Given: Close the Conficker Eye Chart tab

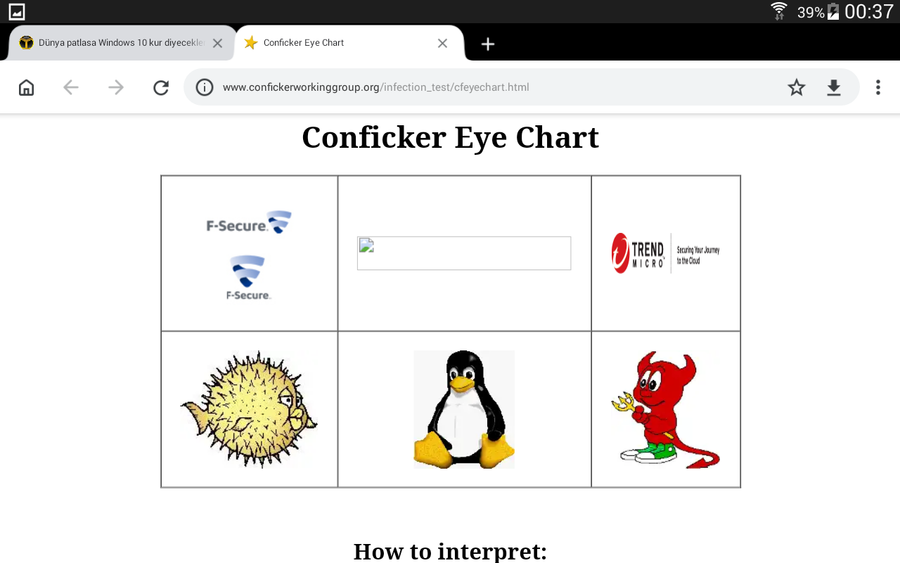Looking at the screenshot, I should (x=443, y=43).
